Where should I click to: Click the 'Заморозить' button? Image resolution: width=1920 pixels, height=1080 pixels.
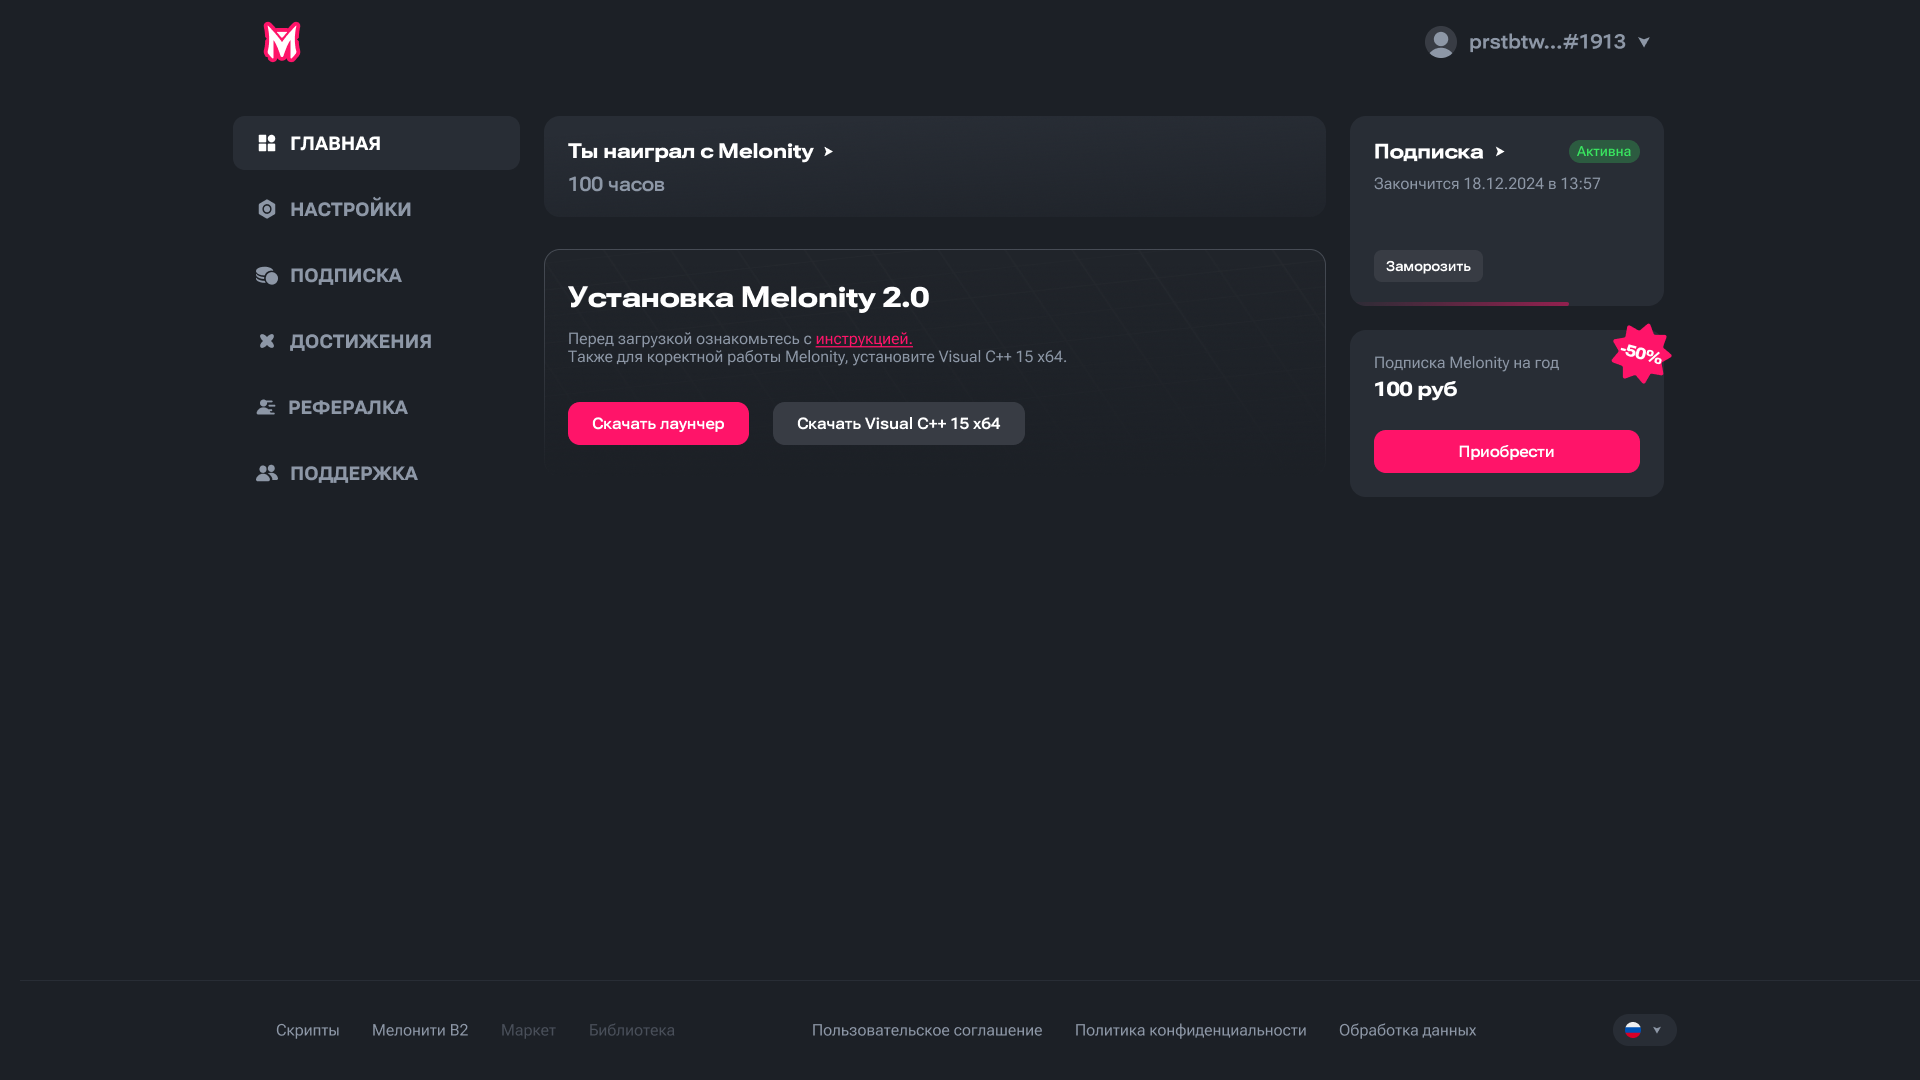1428,266
